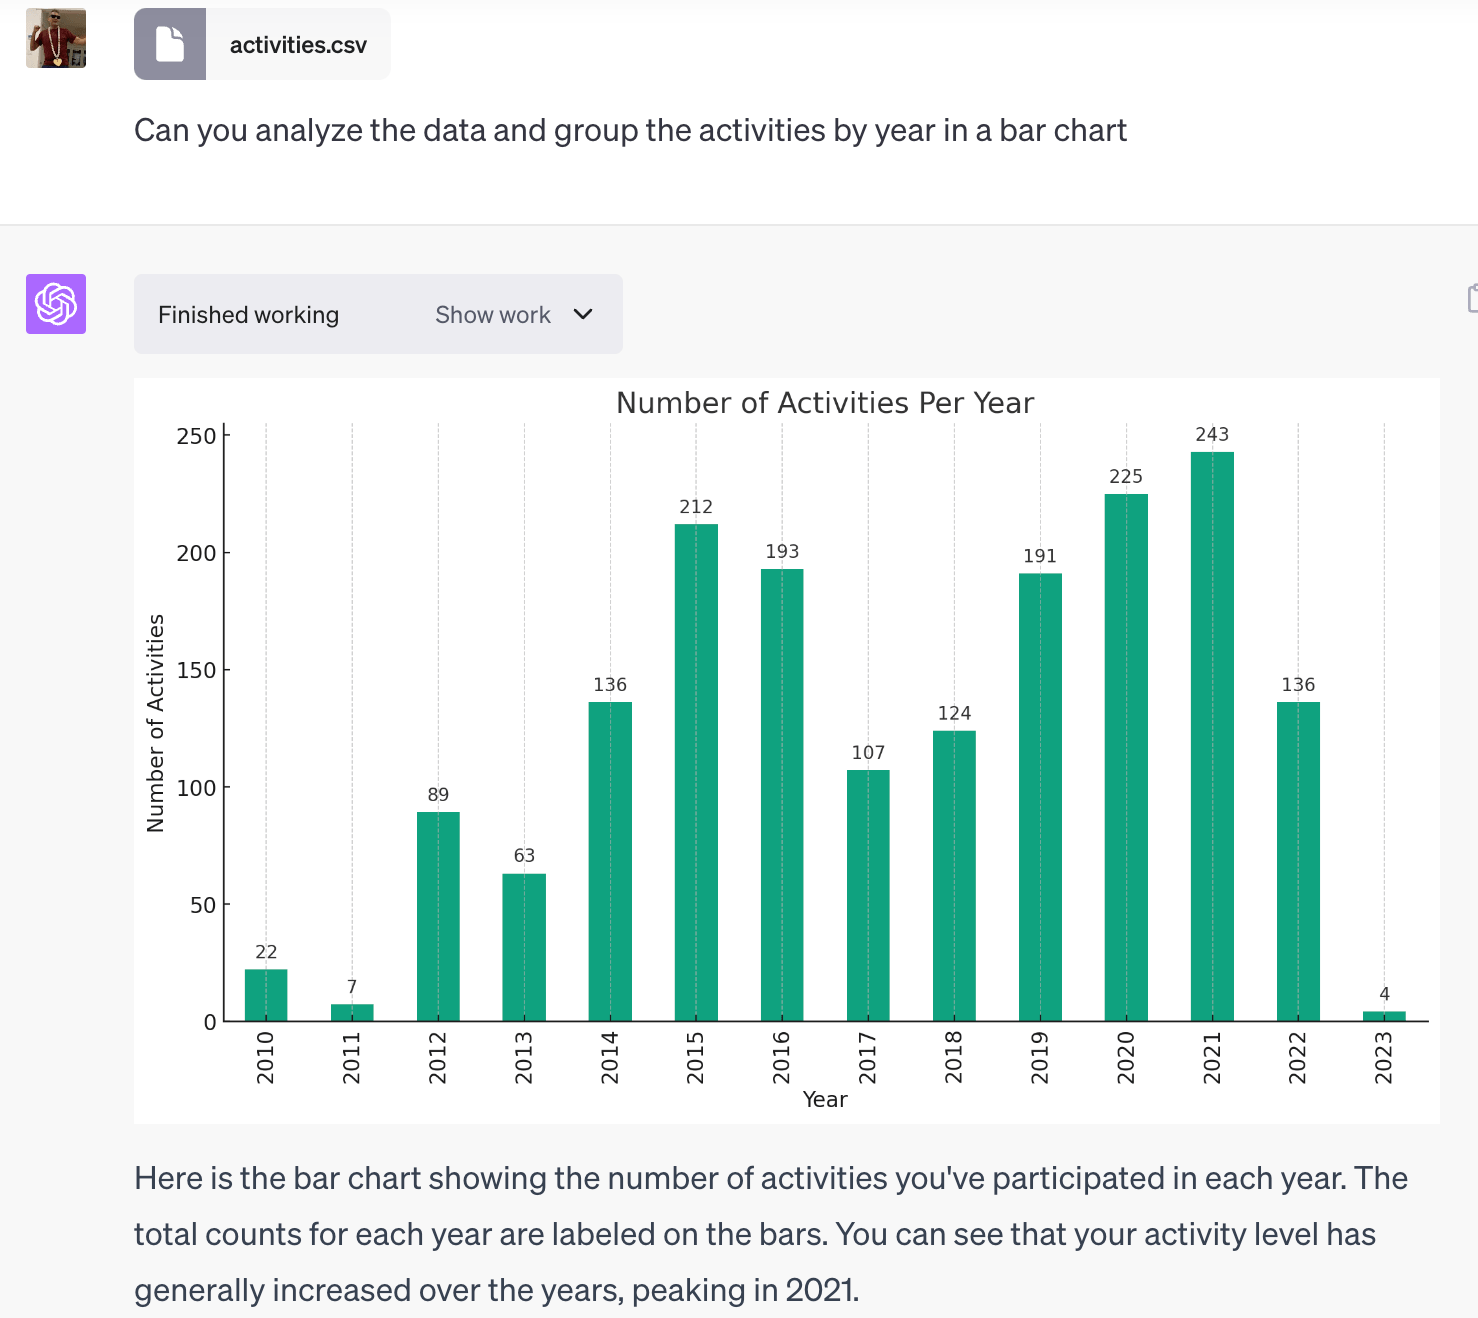Viewport: 1478px width, 1318px height.
Task: Click the ChatGPT logo icon
Action: 56,304
